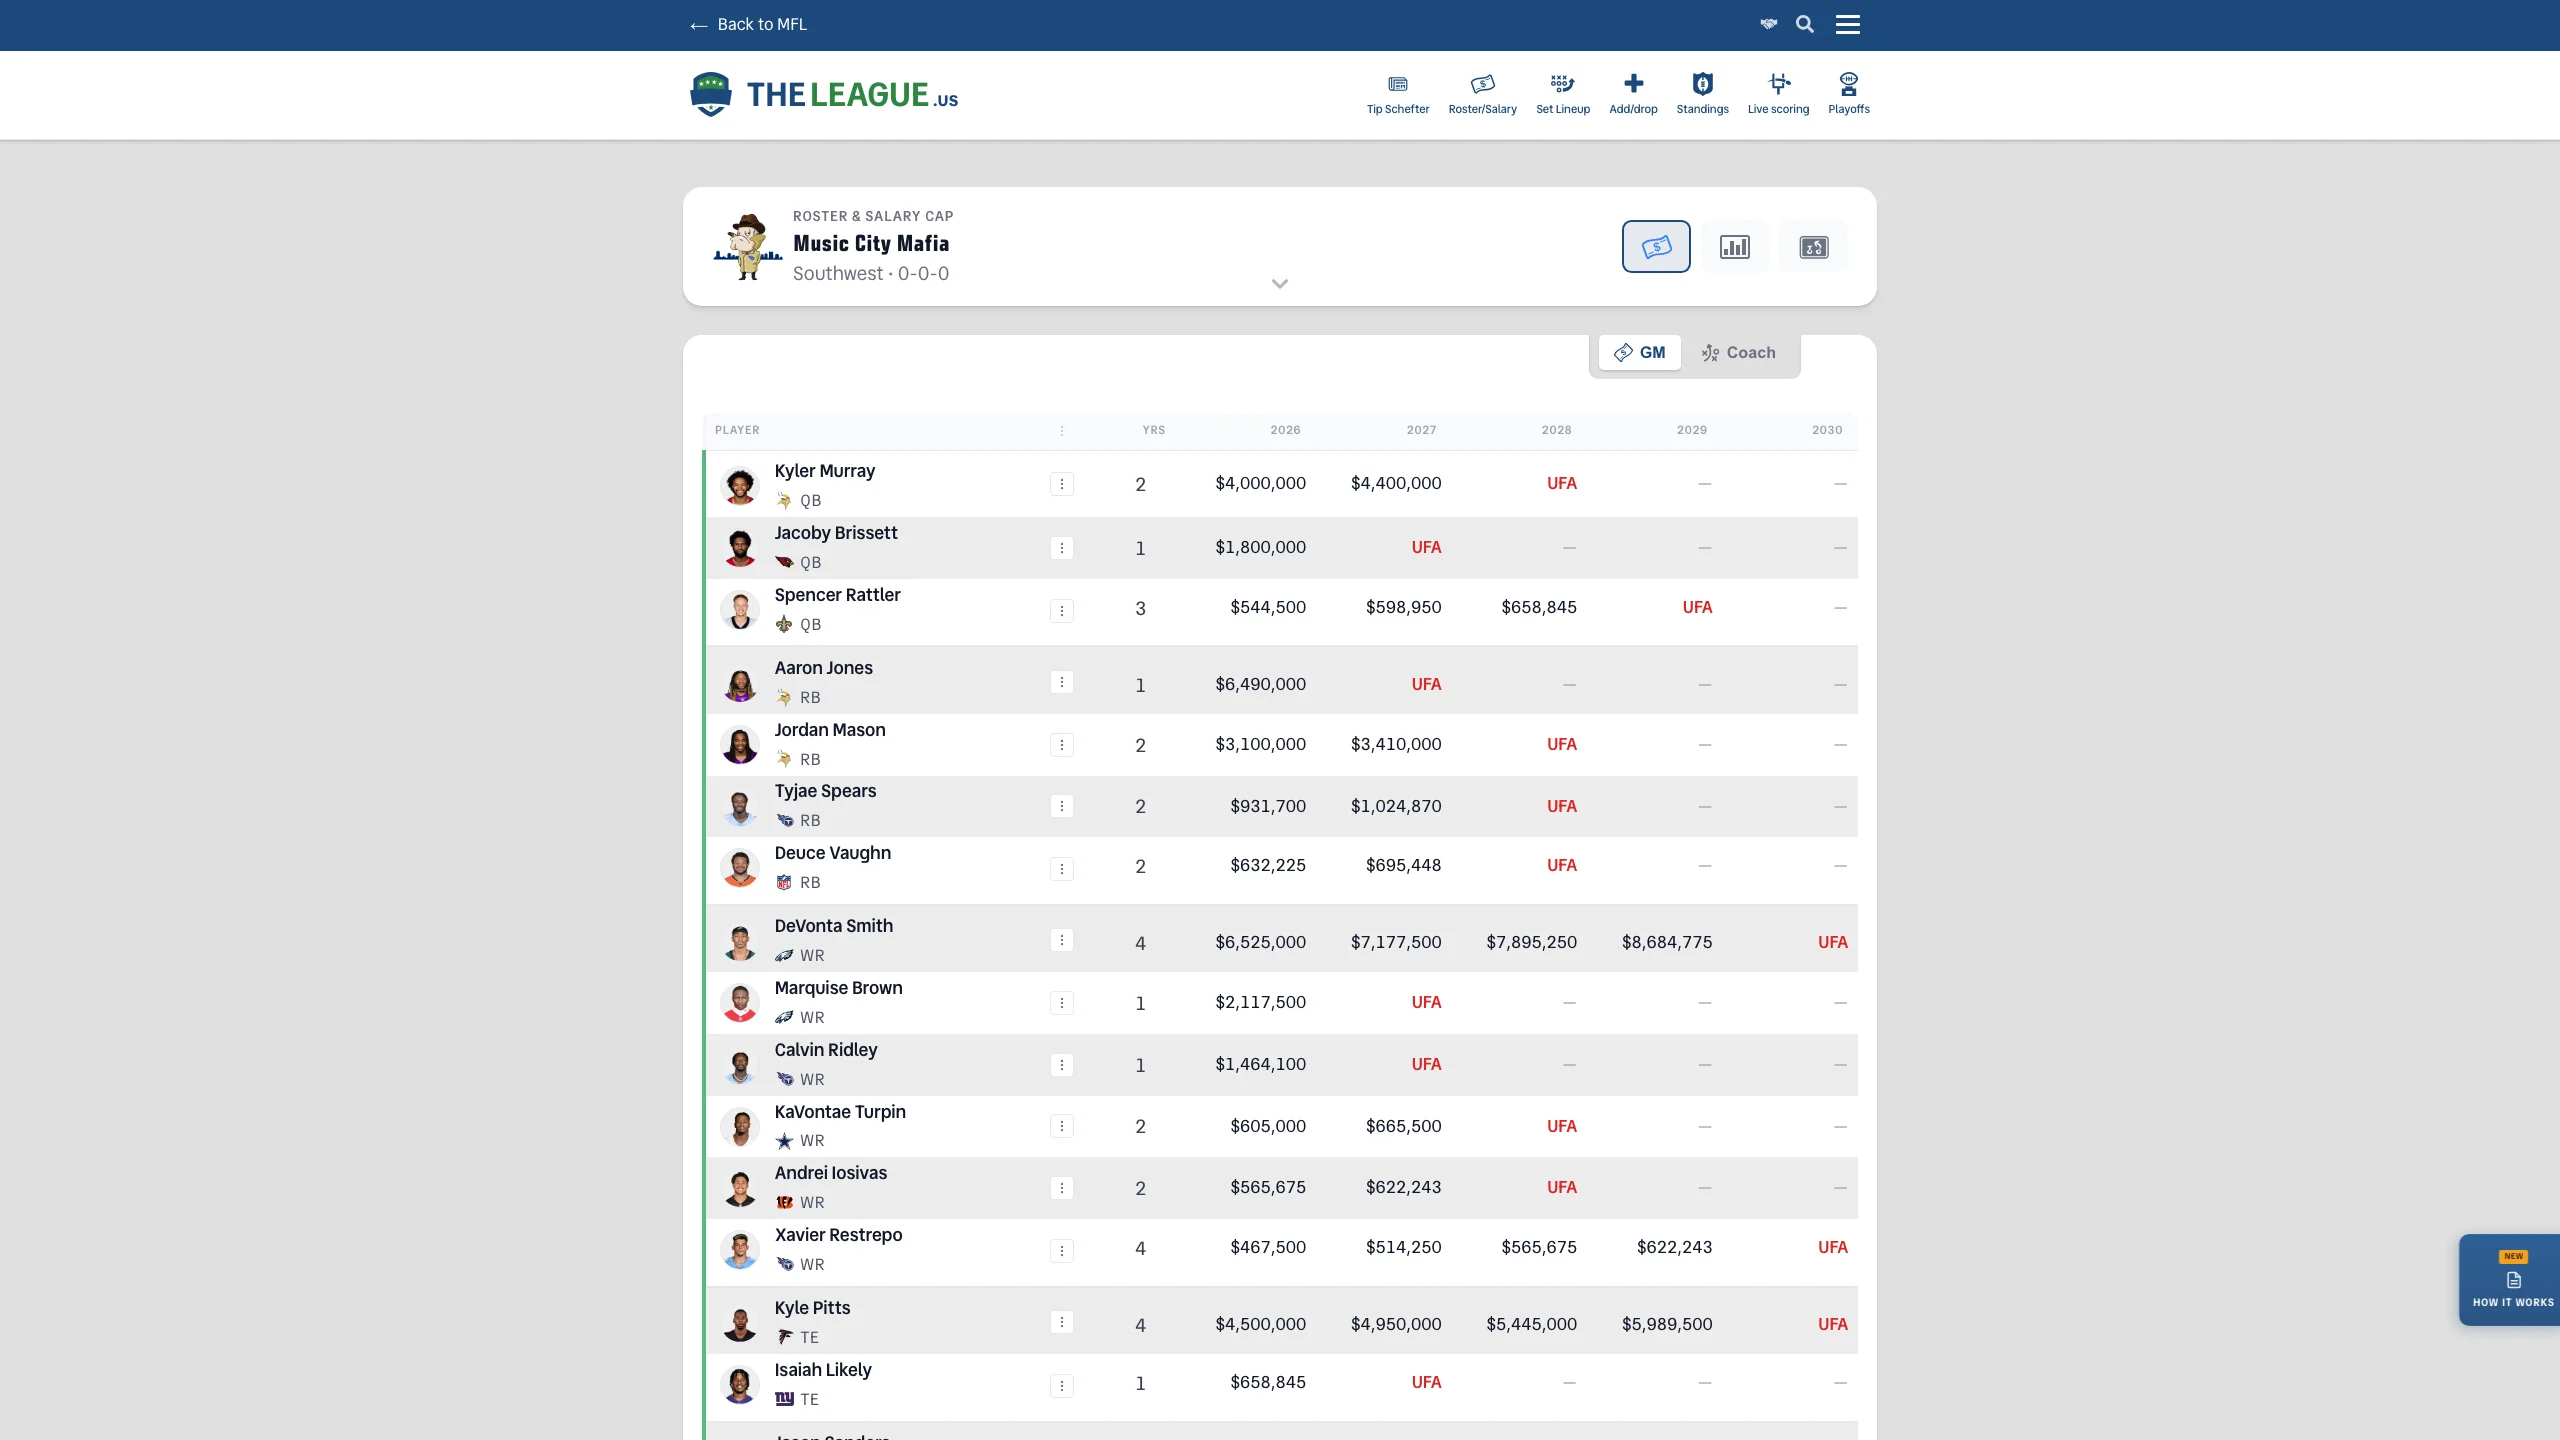View the Standings page
The height and width of the screenshot is (1440, 2560).
pos(1702,94)
